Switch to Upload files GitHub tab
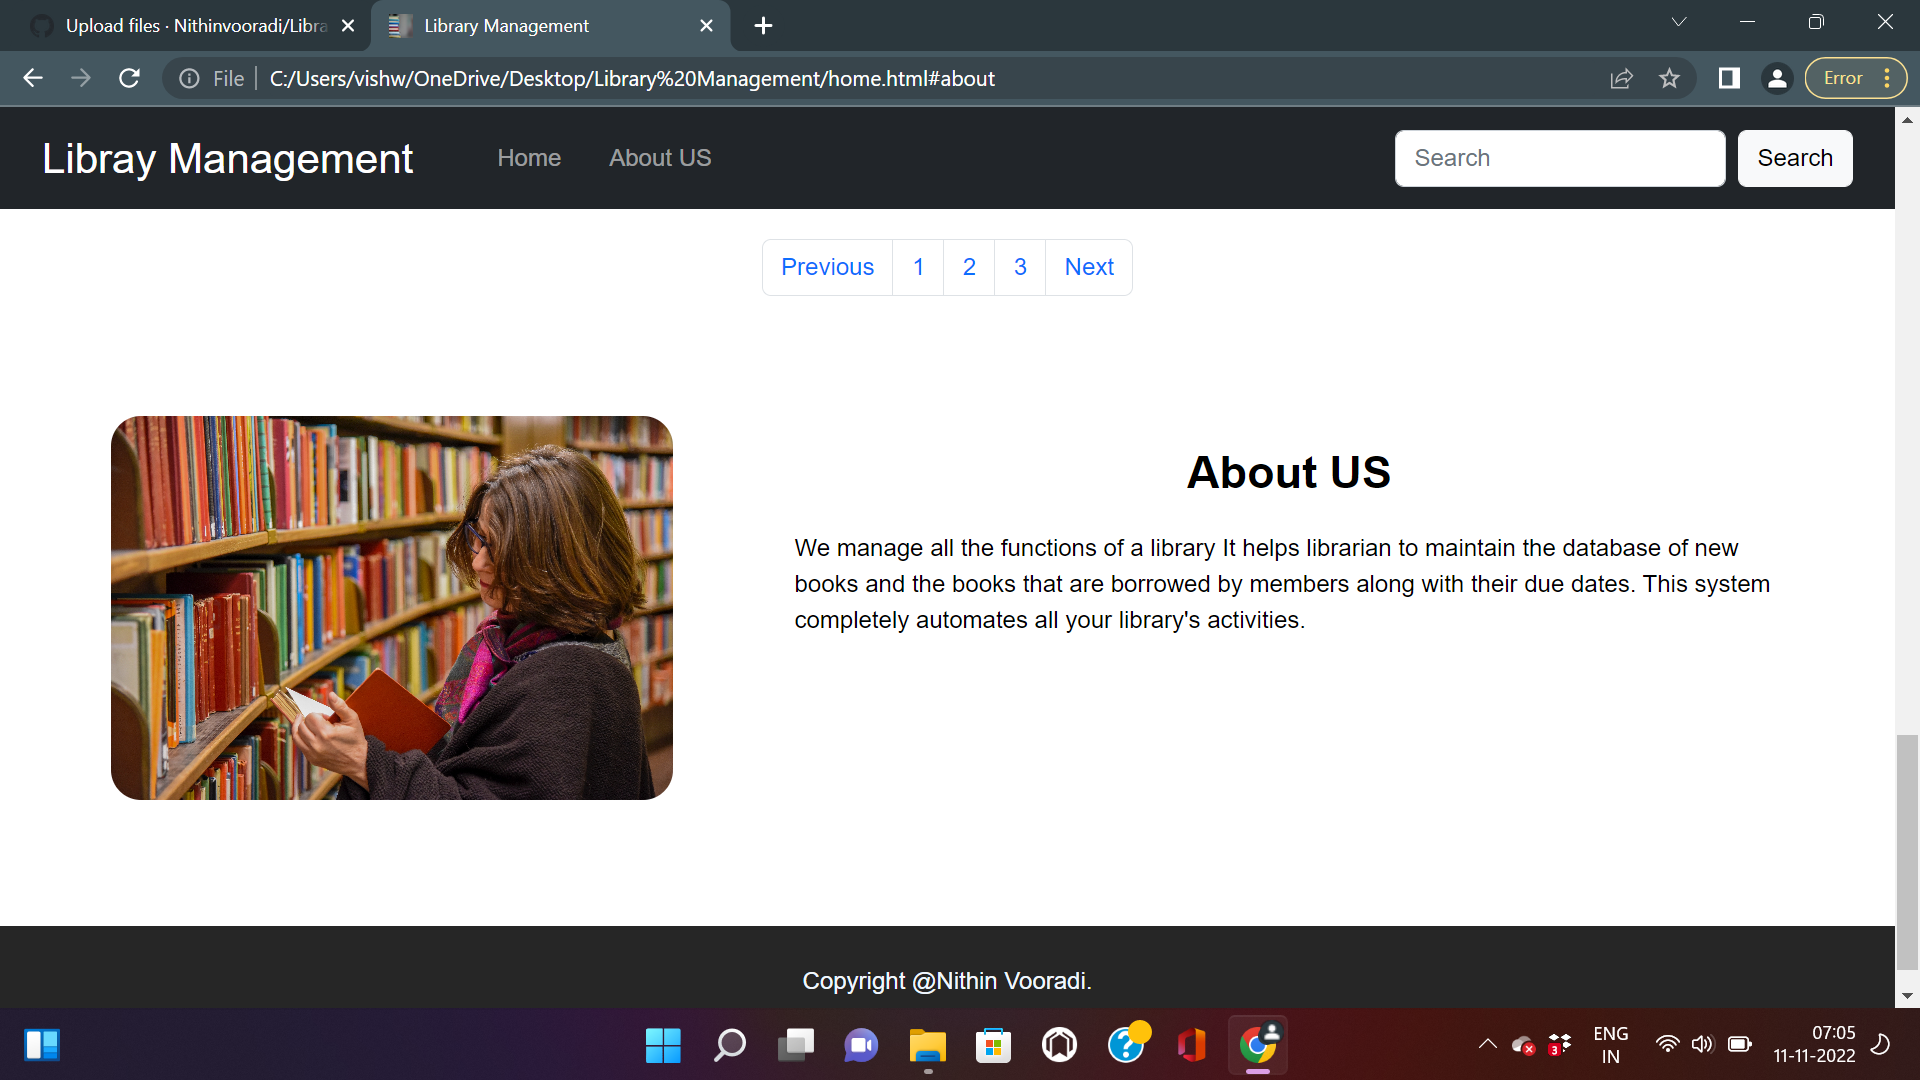The height and width of the screenshot is (1080, 1920). [190, 26]
